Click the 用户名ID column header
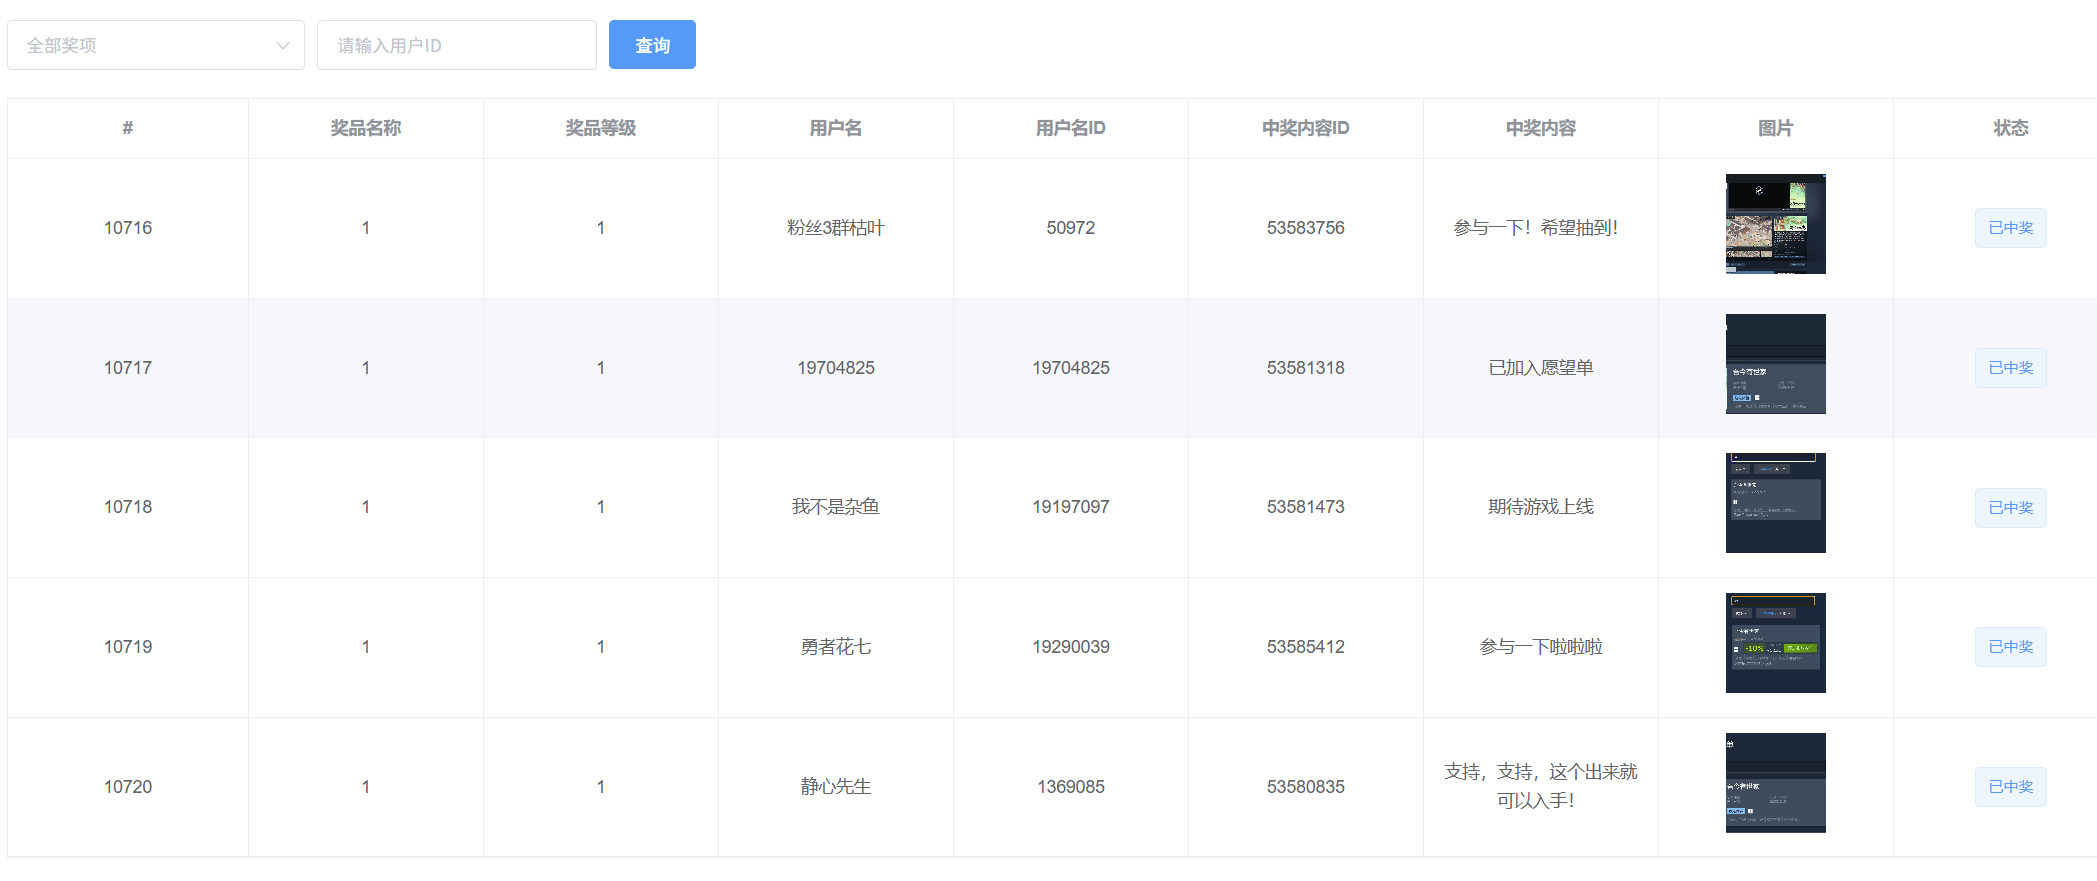Screen dimensions: 2097x881 click(x=1070, y=128)
